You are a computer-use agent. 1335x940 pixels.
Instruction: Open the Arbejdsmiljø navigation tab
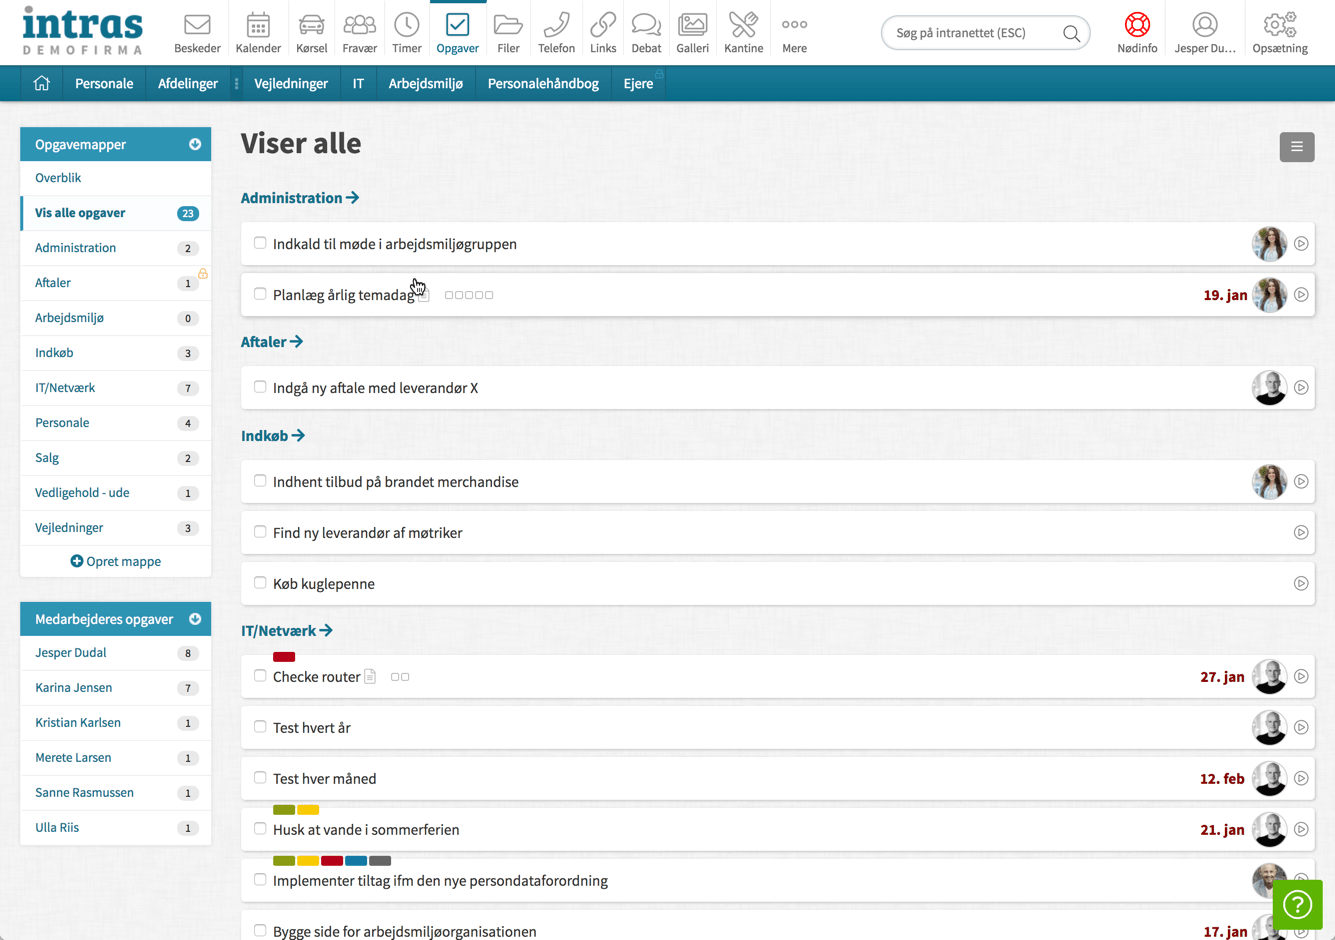coord(425,84)
